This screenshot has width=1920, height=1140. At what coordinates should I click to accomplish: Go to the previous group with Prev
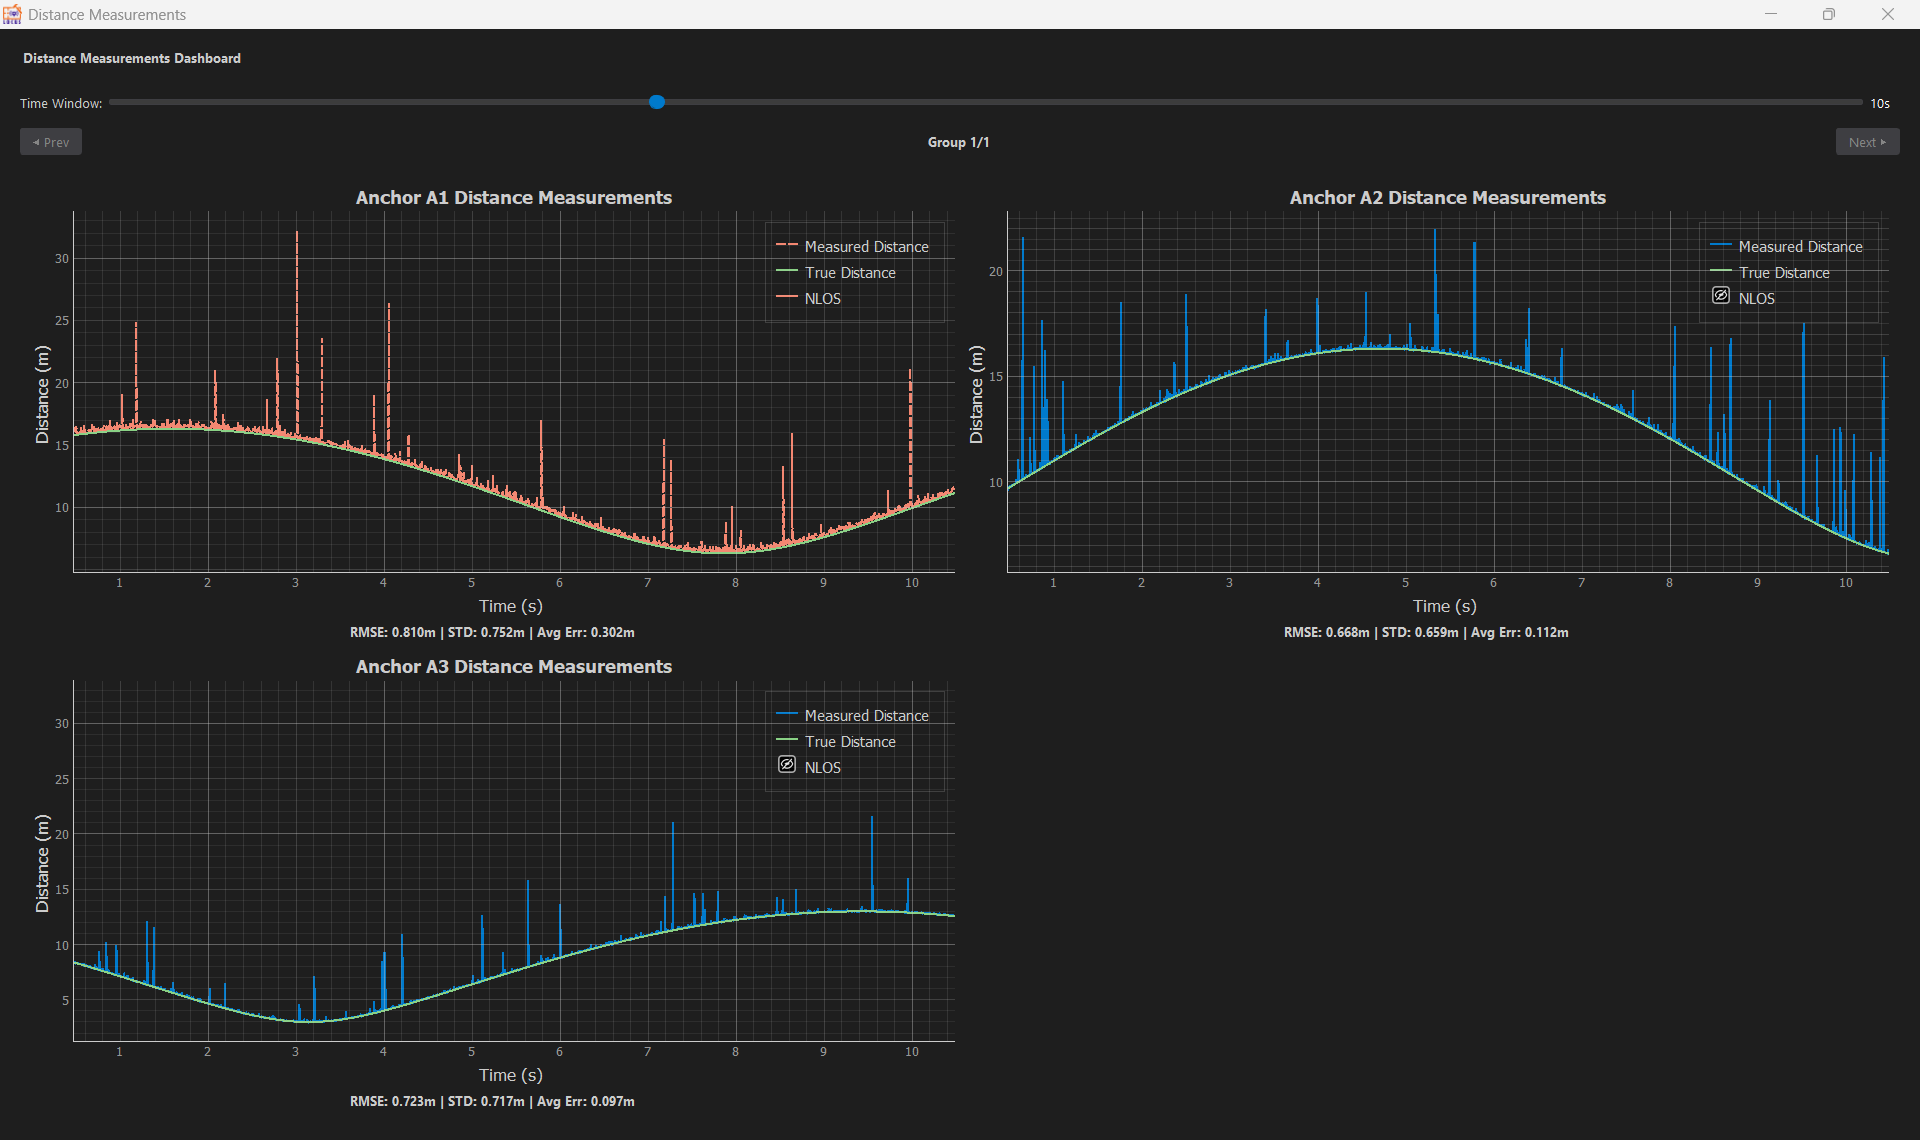point(51,142)
